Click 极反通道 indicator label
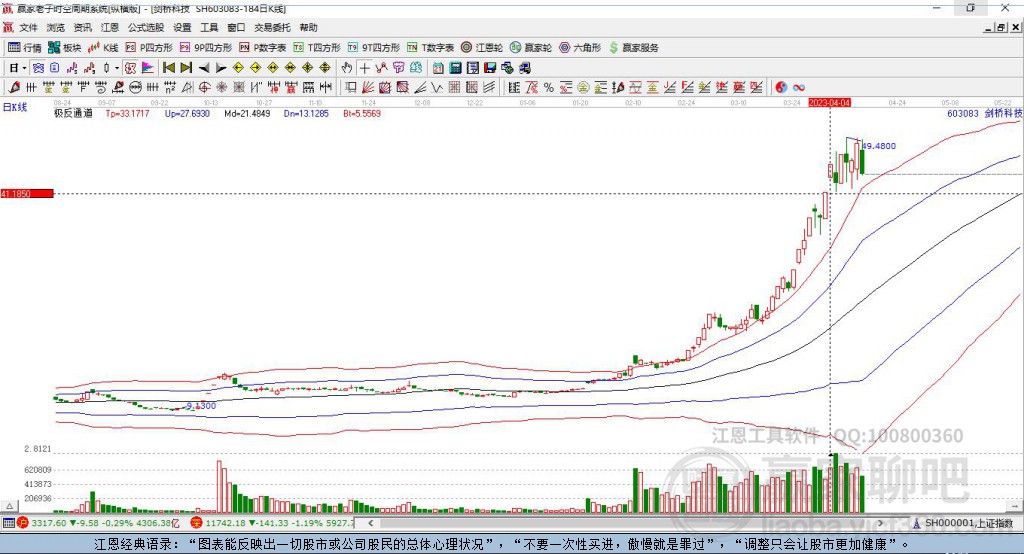The height and width of the screenshot is (554, 1024). [x=73, y=113]
